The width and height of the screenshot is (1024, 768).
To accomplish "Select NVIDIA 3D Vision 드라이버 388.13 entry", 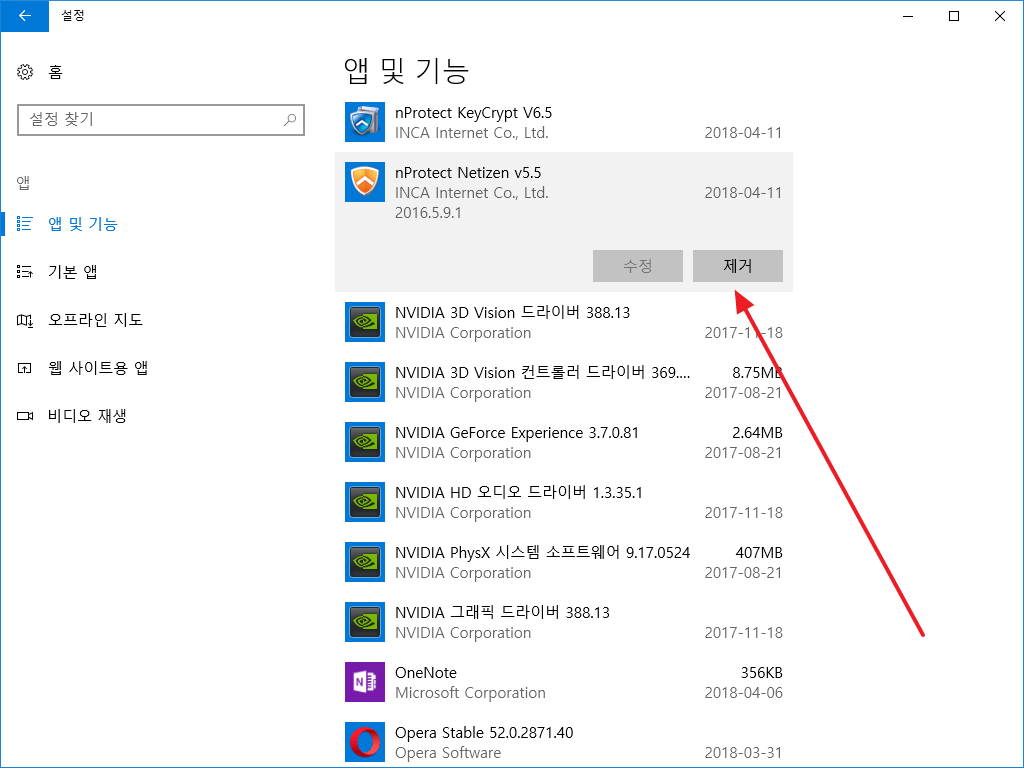I will click(513, 313).
